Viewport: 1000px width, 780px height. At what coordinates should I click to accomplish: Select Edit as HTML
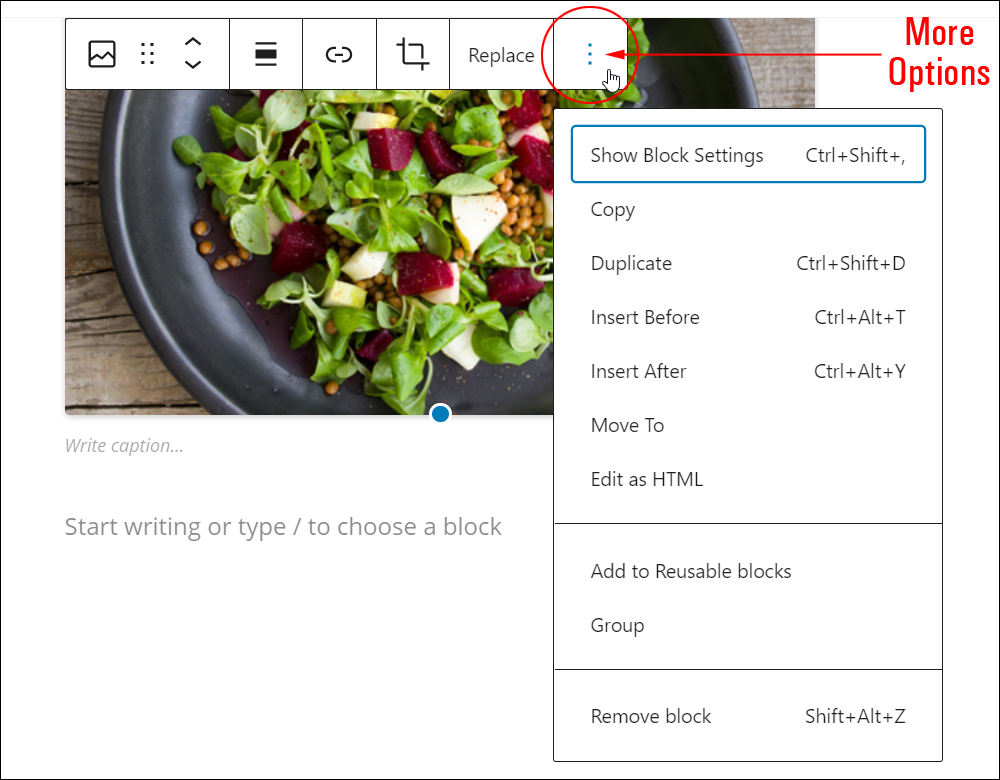tap(748, 479)
